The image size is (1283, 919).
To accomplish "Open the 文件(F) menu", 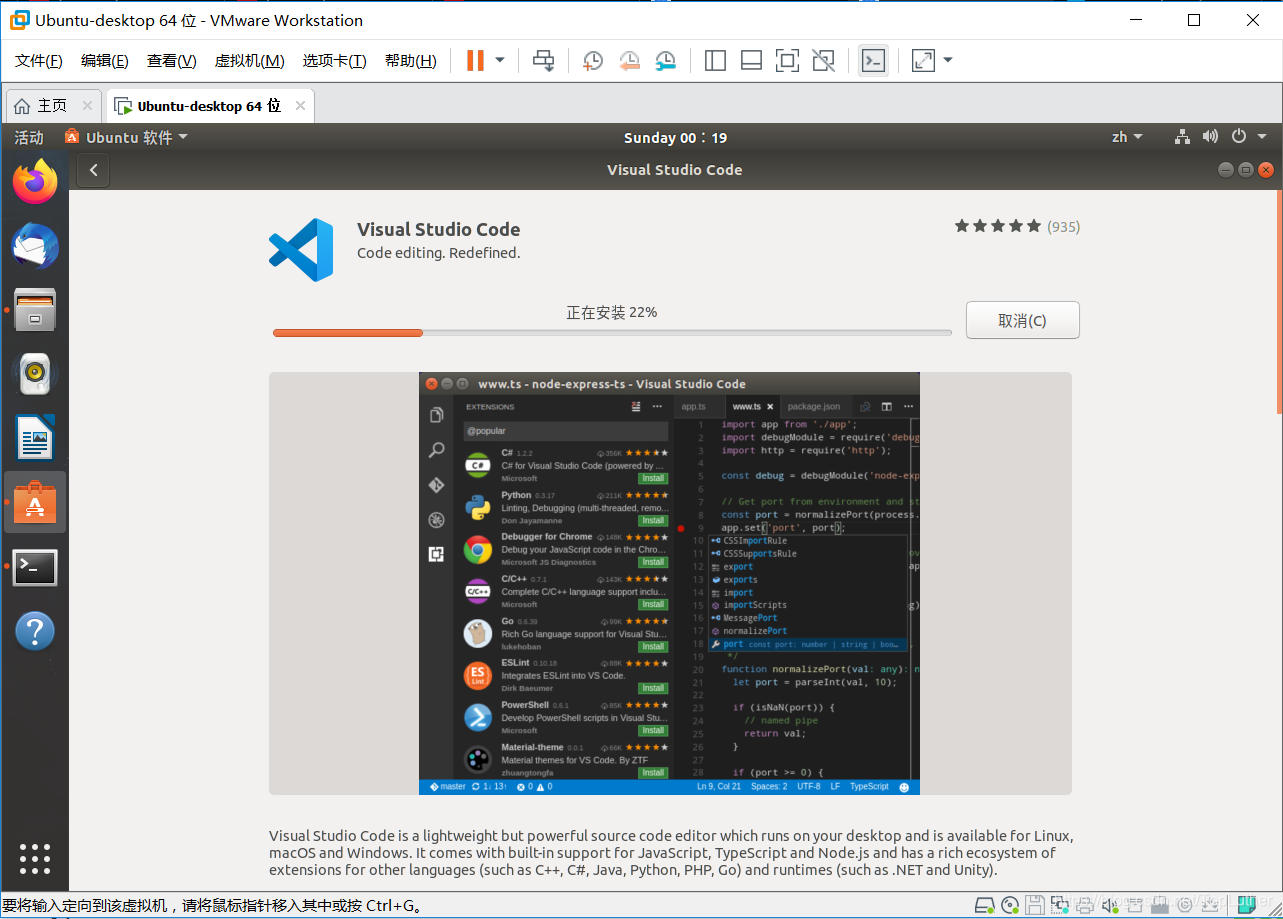I will (39, 61).
